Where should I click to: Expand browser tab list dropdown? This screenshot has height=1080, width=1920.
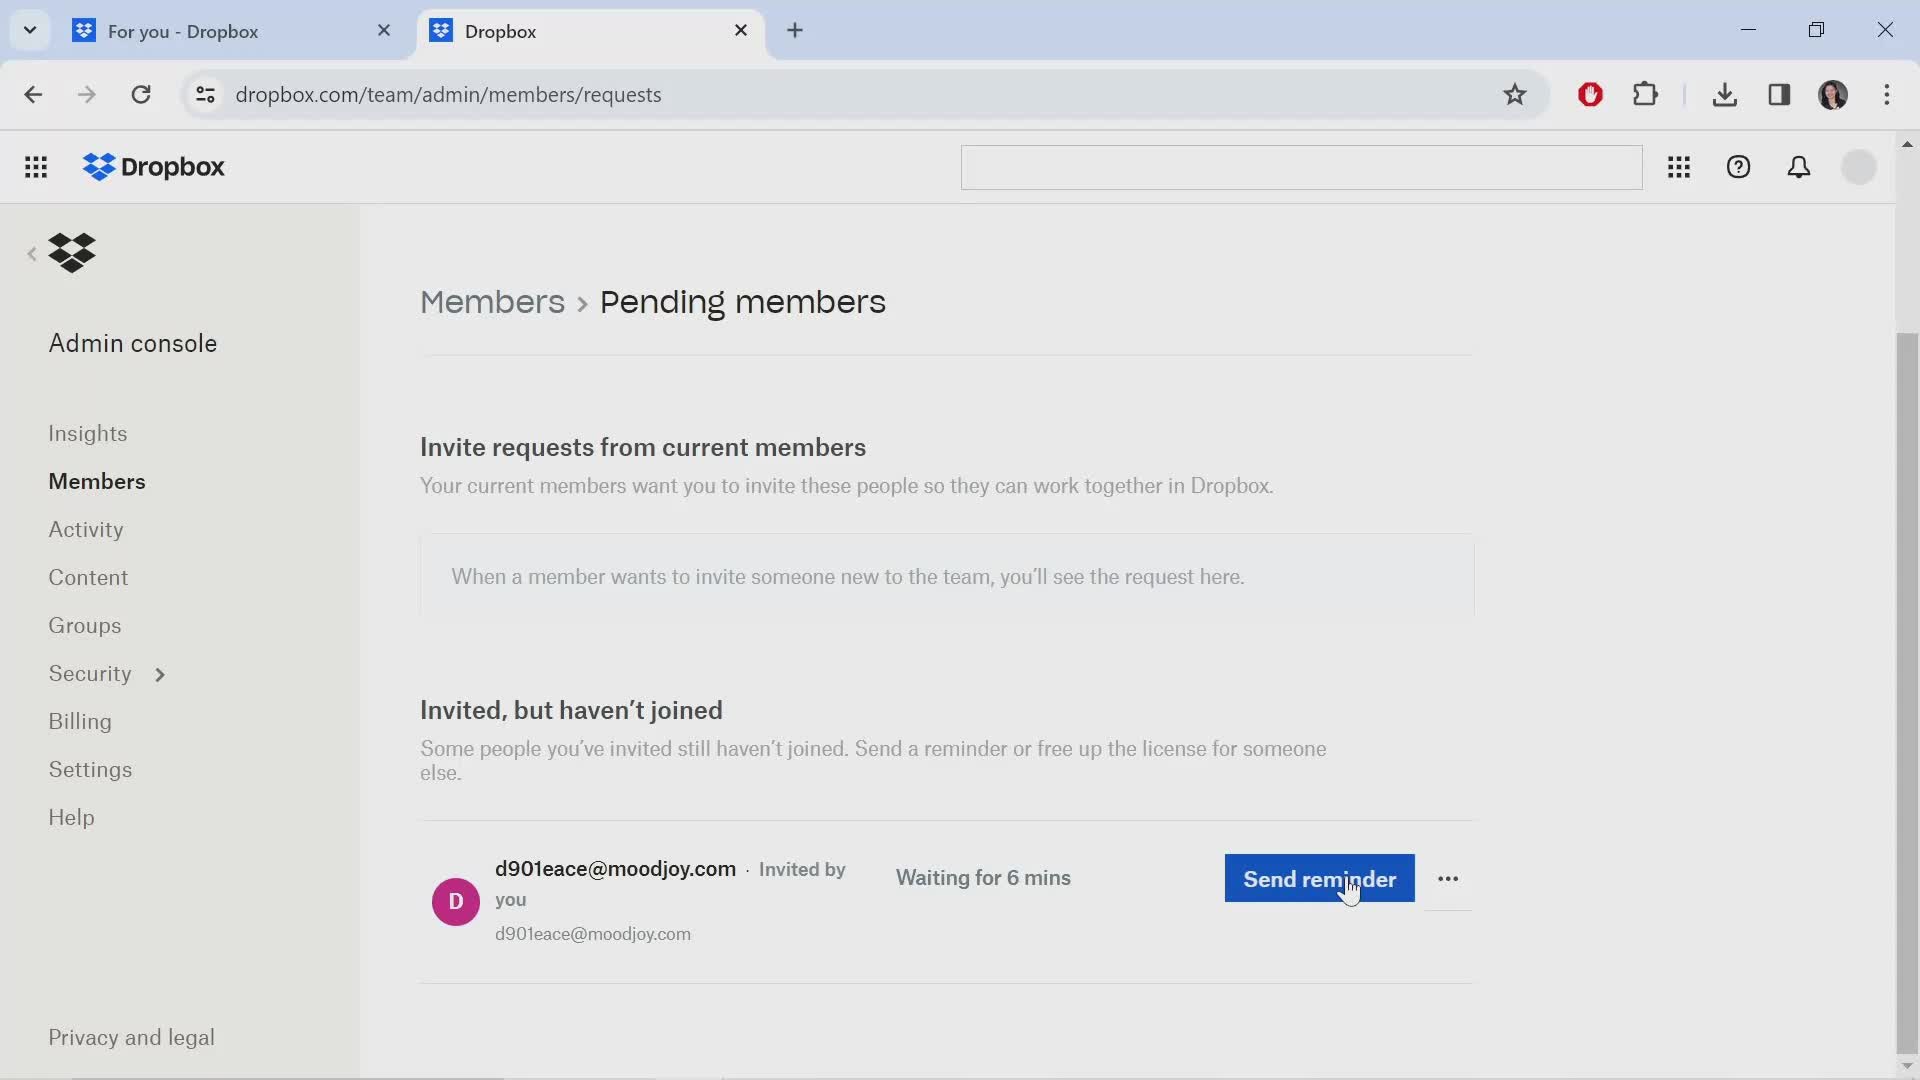(x=29, y=29)
